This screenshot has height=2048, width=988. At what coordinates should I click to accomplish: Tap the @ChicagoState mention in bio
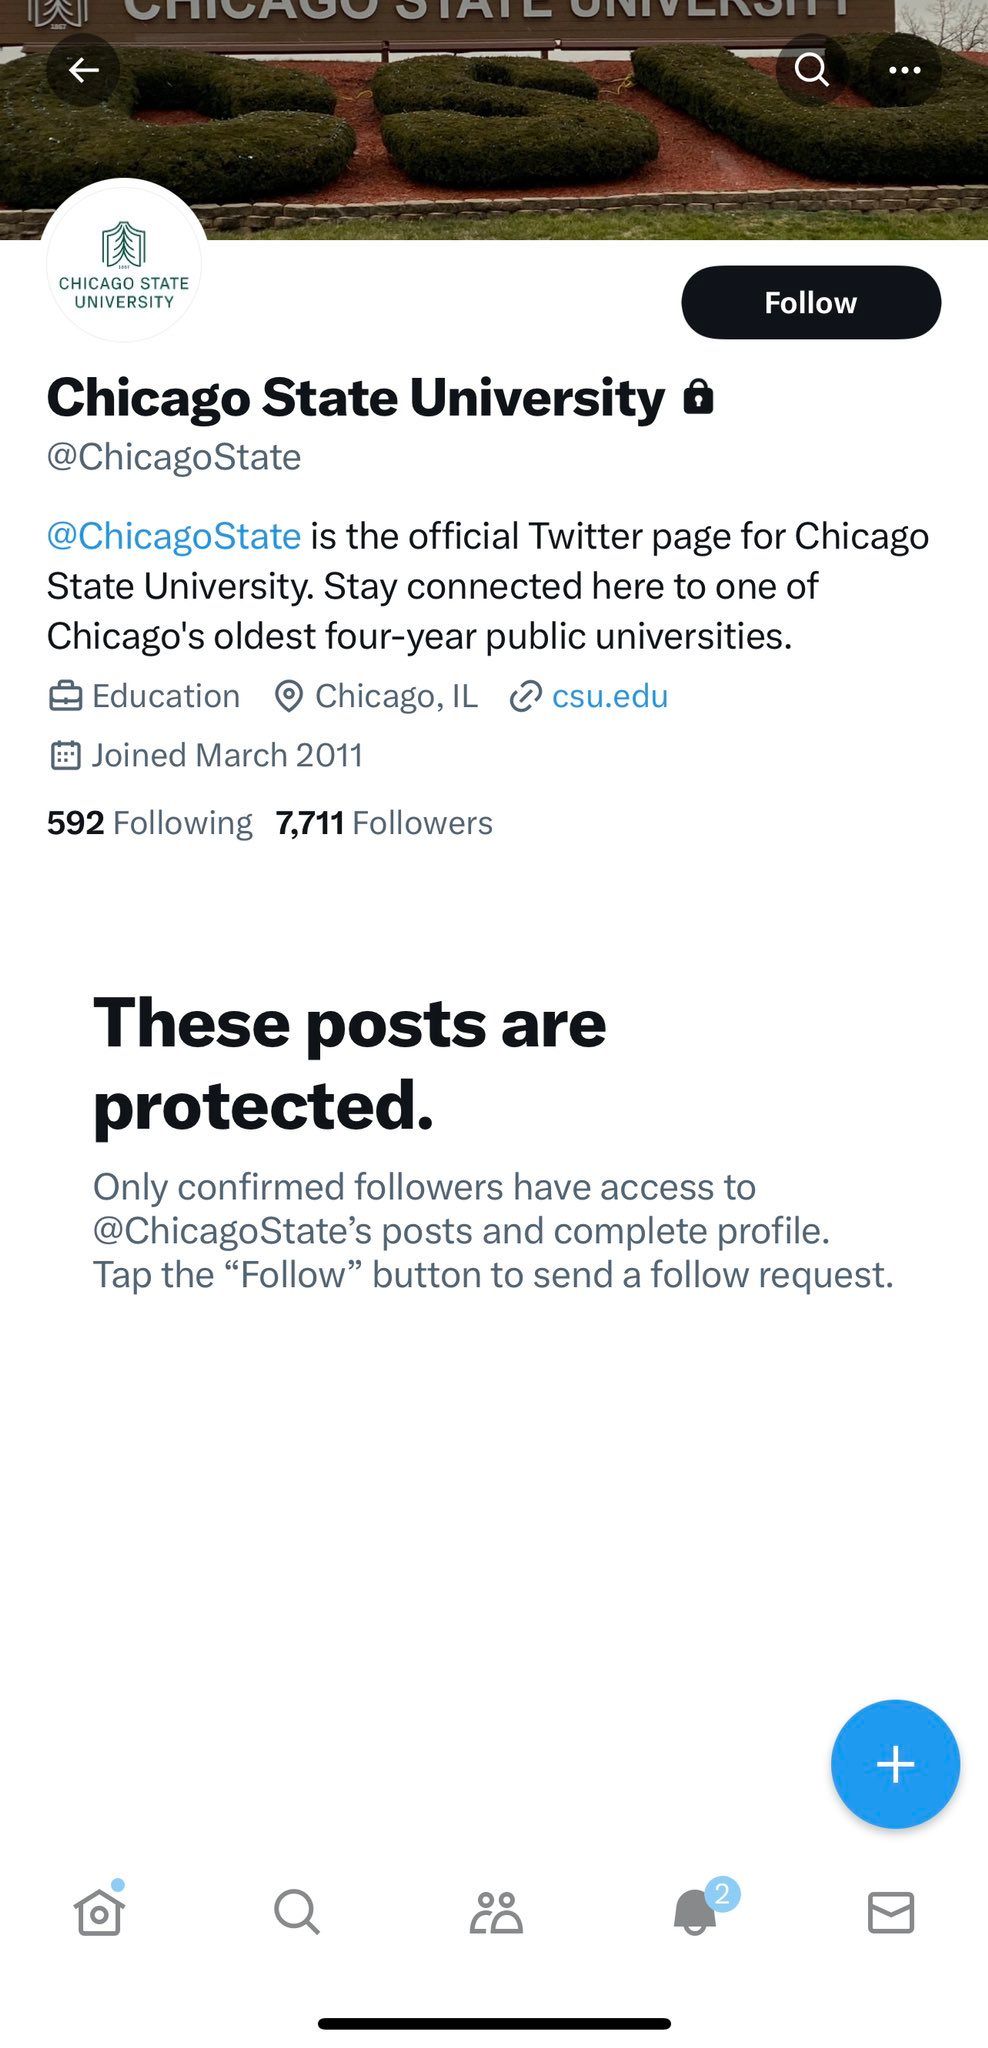(174, 536)
